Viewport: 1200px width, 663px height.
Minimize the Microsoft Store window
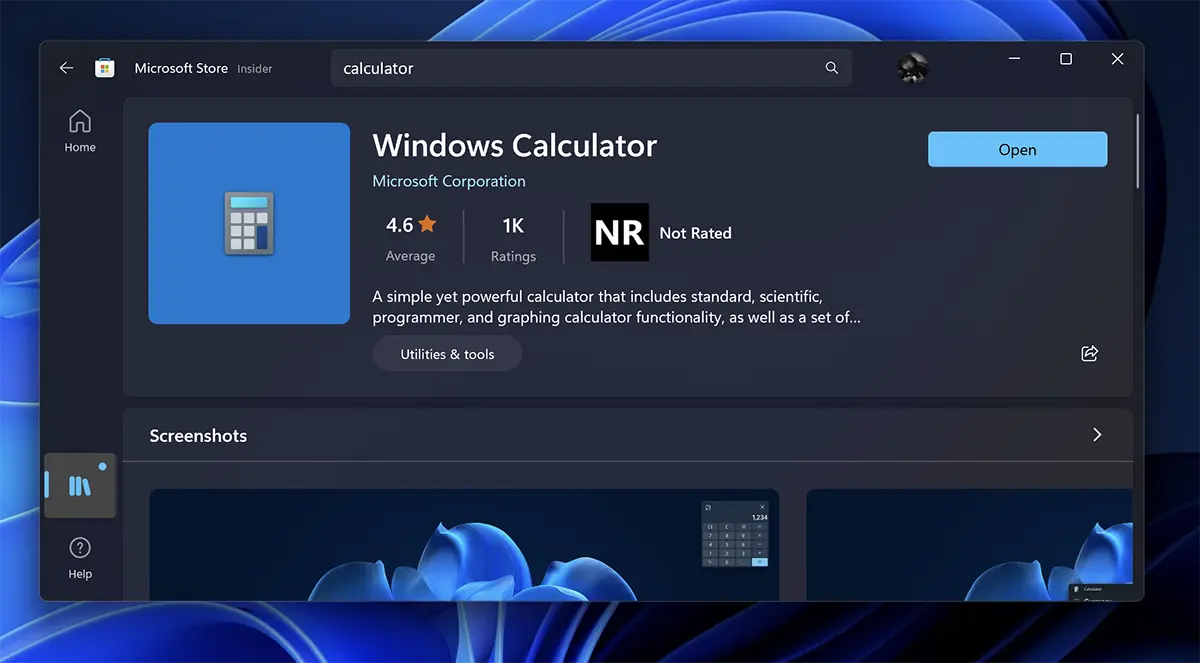[x=1014, y=60]
